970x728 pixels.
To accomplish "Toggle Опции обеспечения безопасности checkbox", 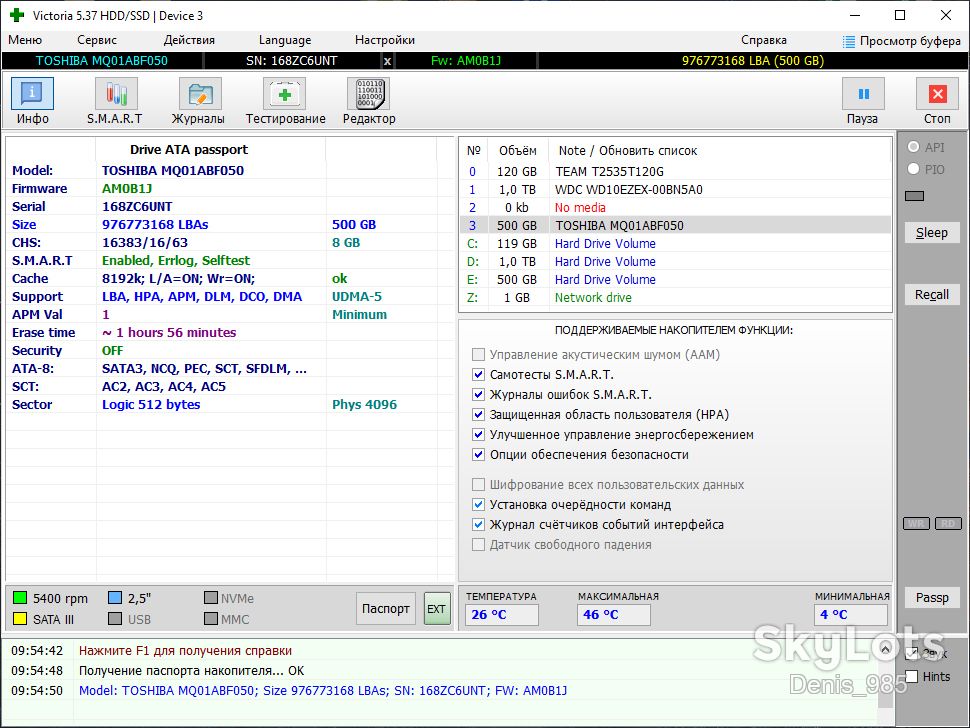I will [x=478, y=454].
